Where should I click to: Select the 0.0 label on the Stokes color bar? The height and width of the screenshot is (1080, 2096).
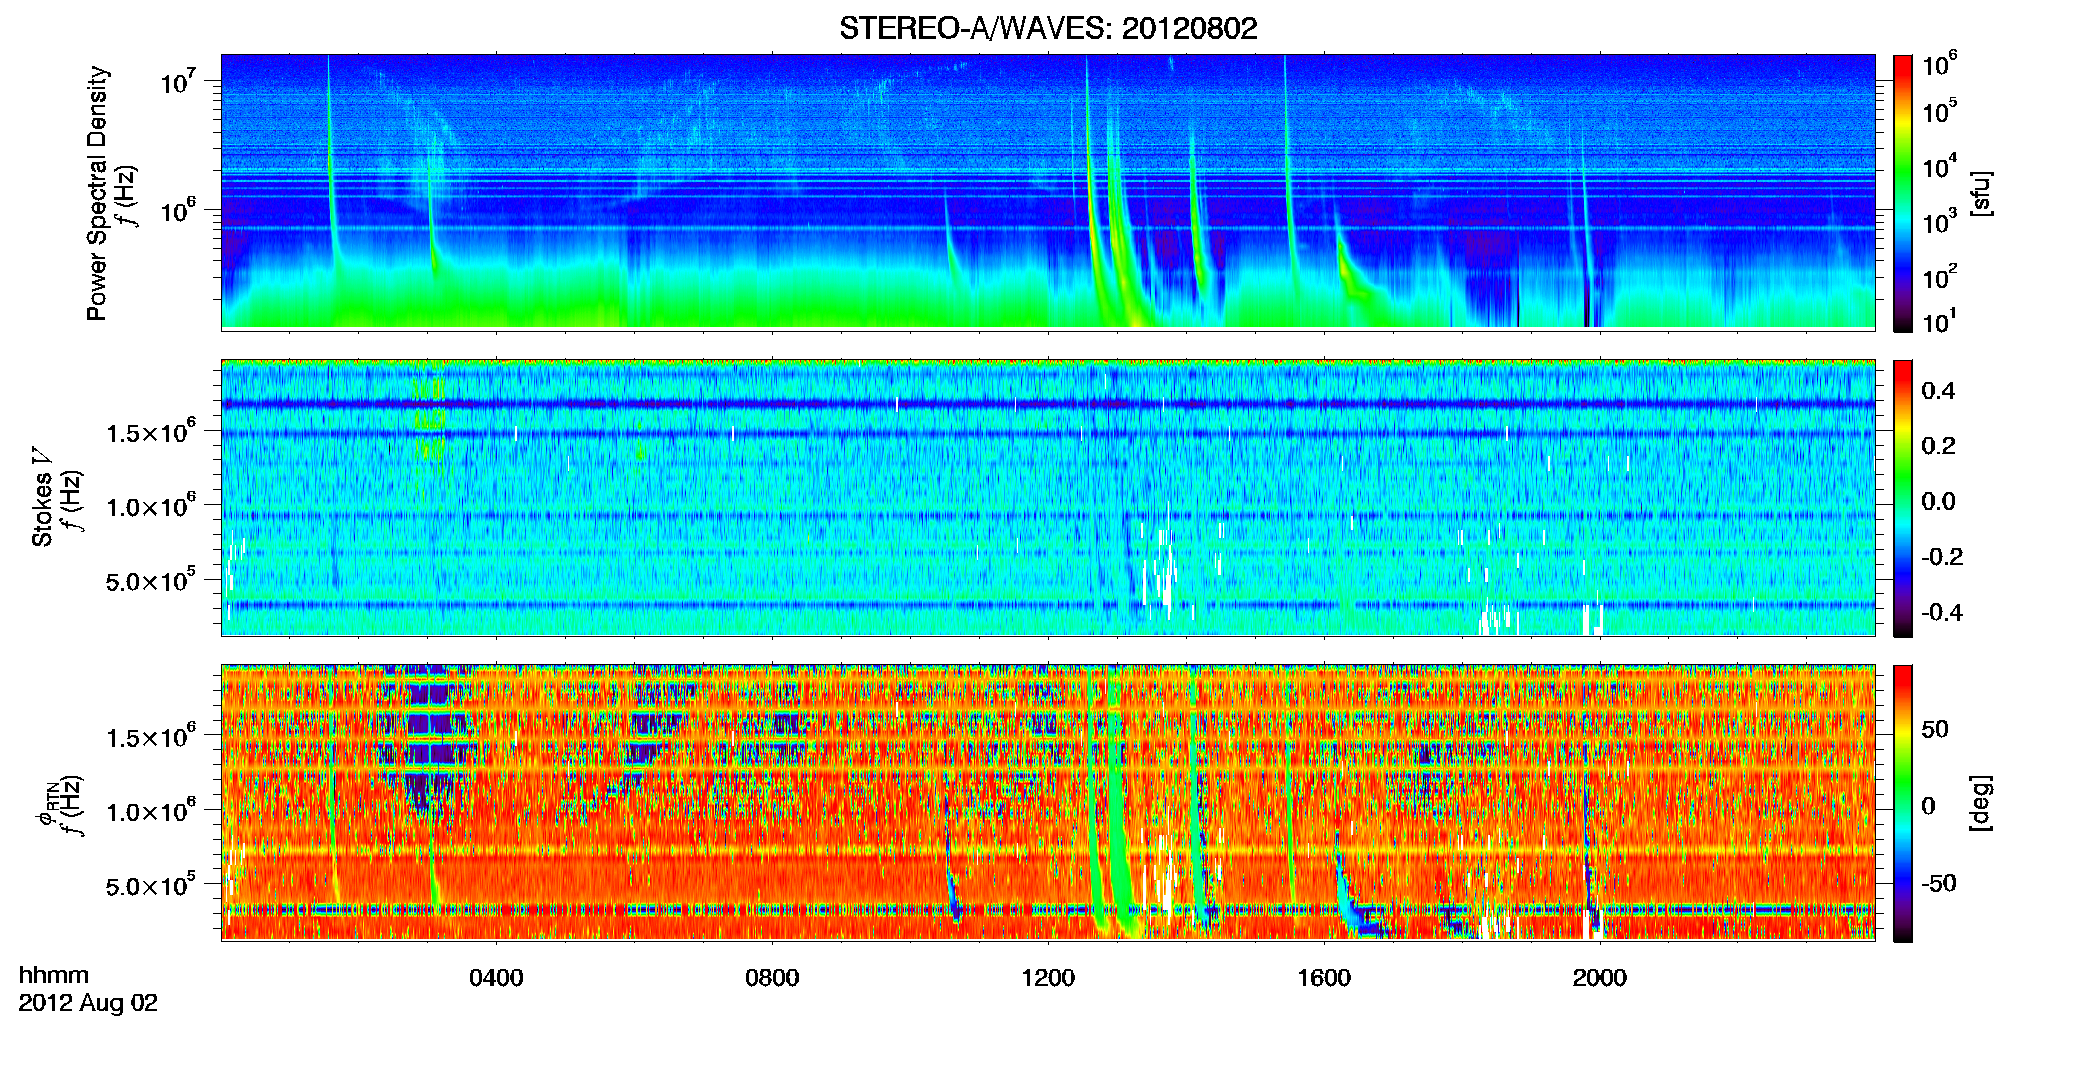point(1938,501)
